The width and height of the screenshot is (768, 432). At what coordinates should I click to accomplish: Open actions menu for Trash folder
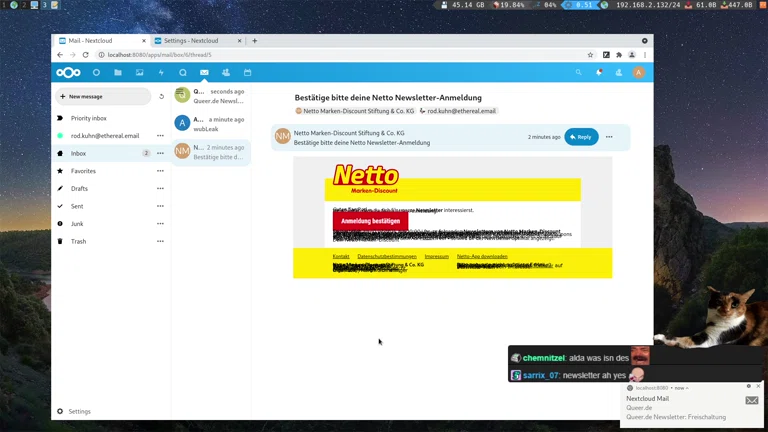[160, 241]
